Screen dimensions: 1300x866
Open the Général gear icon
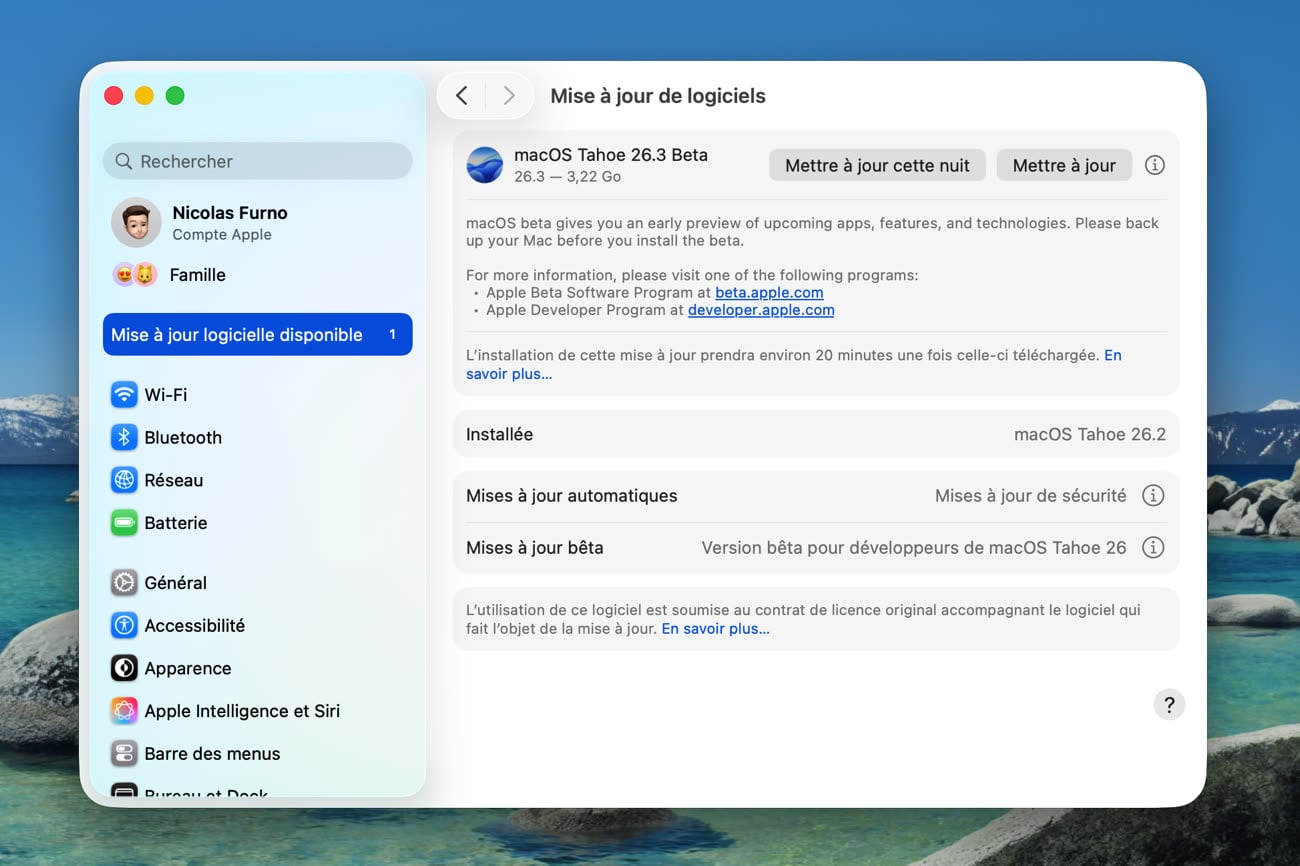coord(124,583)
